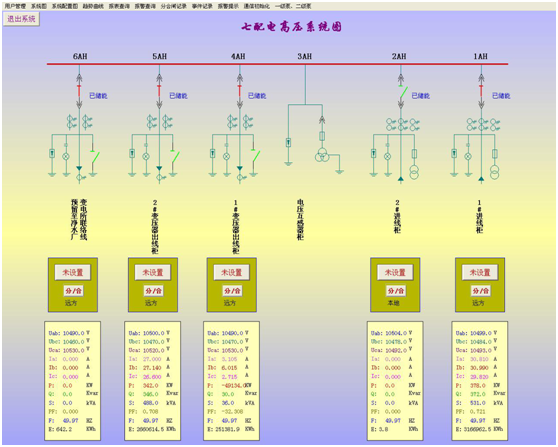The width and height of the screenshot is (558, 447).
Task: Click the open breaker on 2AH line
Action: (403, 92)
